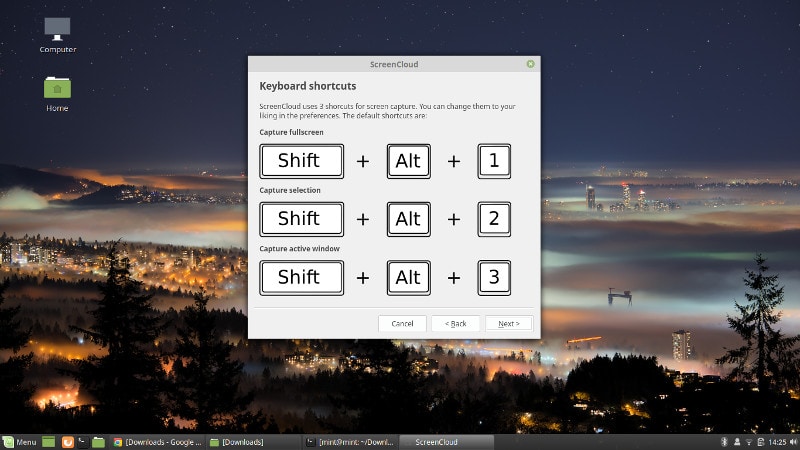
Task: Click the Next button in the wizard
Action: (508, 324)
